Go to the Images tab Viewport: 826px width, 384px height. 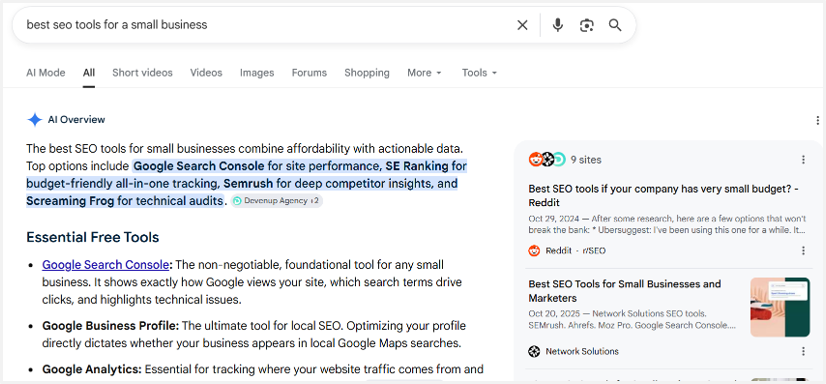tap(257, 73)
